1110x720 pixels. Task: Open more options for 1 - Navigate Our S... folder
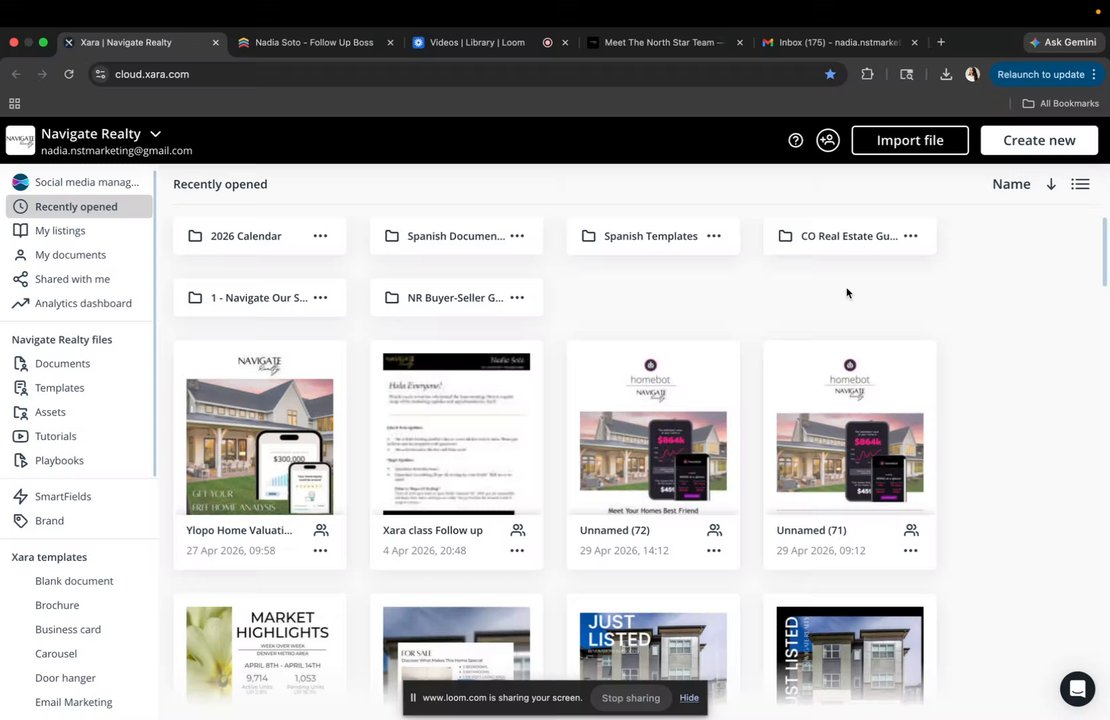pos(321,297)
